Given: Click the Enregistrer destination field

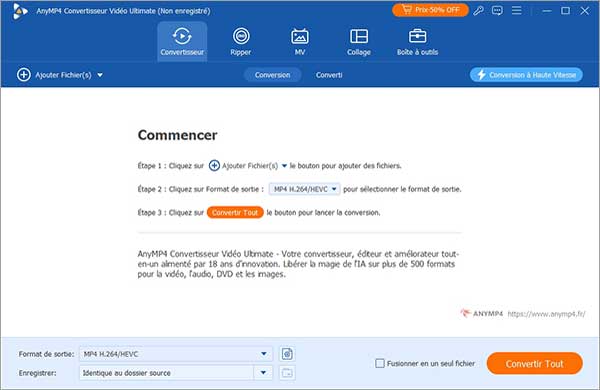Looking at the screenshot, I should (x=166, y=373).
